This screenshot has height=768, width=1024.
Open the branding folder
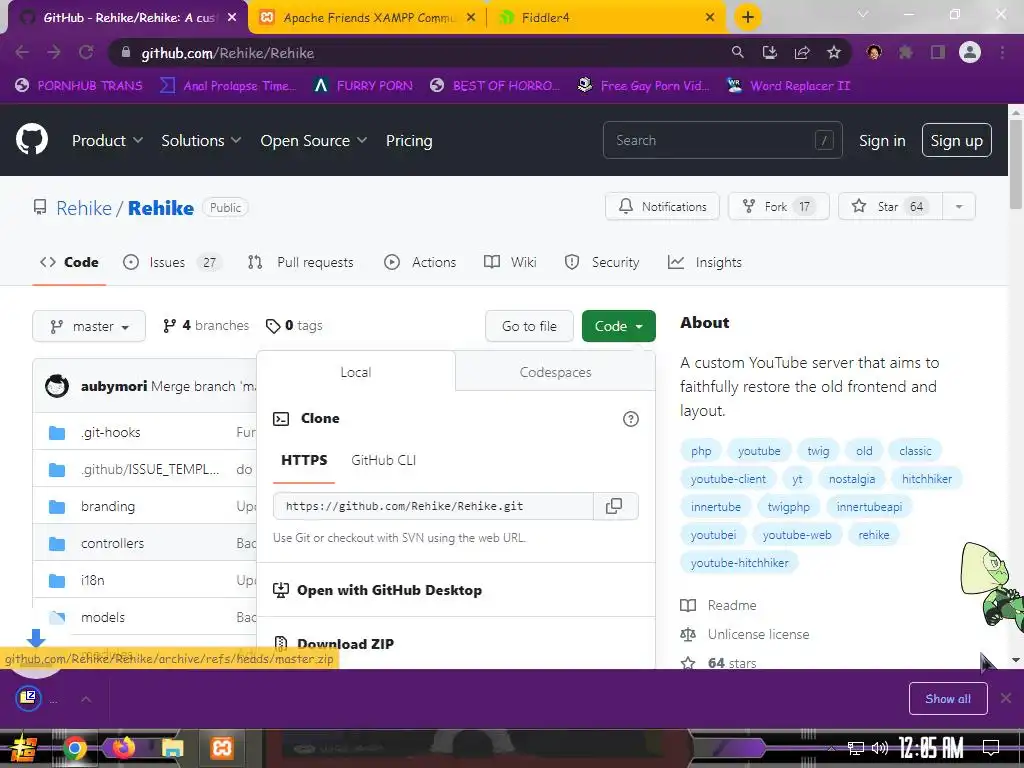(108, 506)
